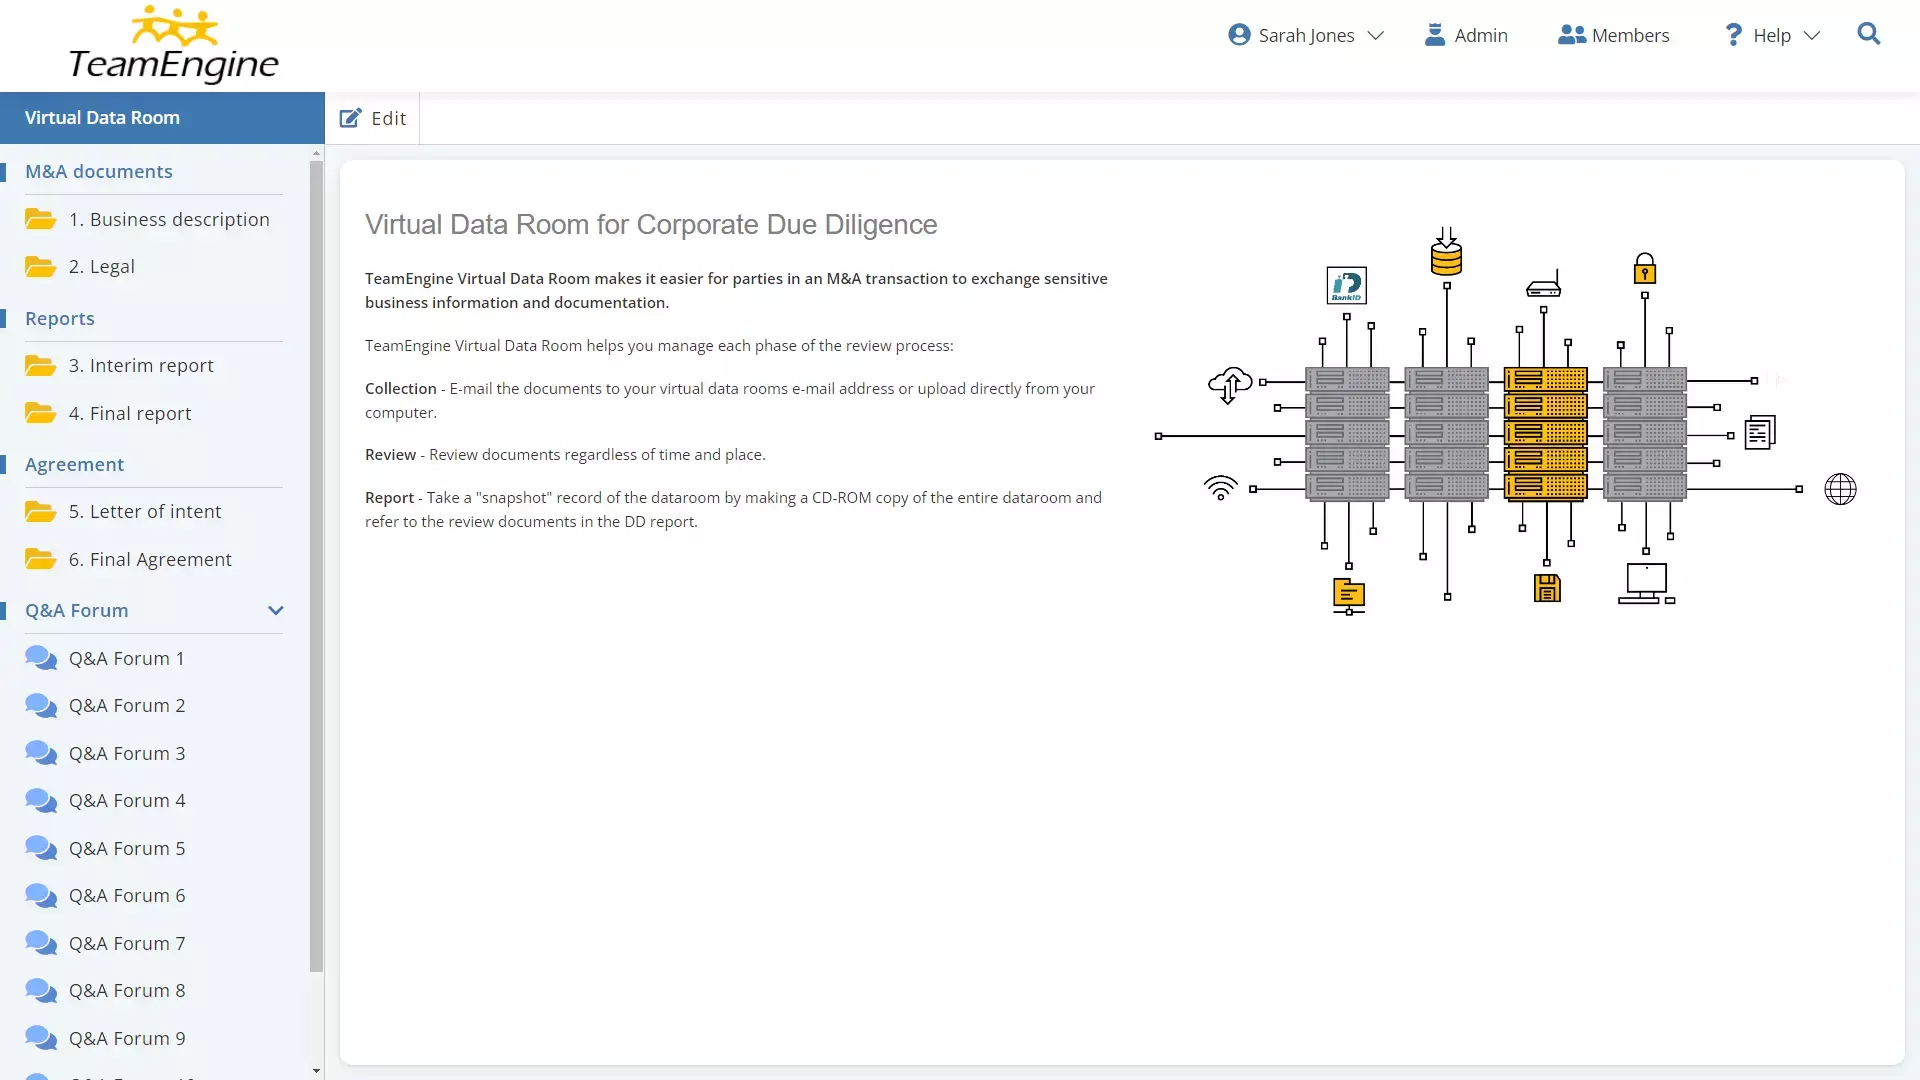Click folder icon beside 4. Final report
1920x1080 pixels.
pos(40,413)
